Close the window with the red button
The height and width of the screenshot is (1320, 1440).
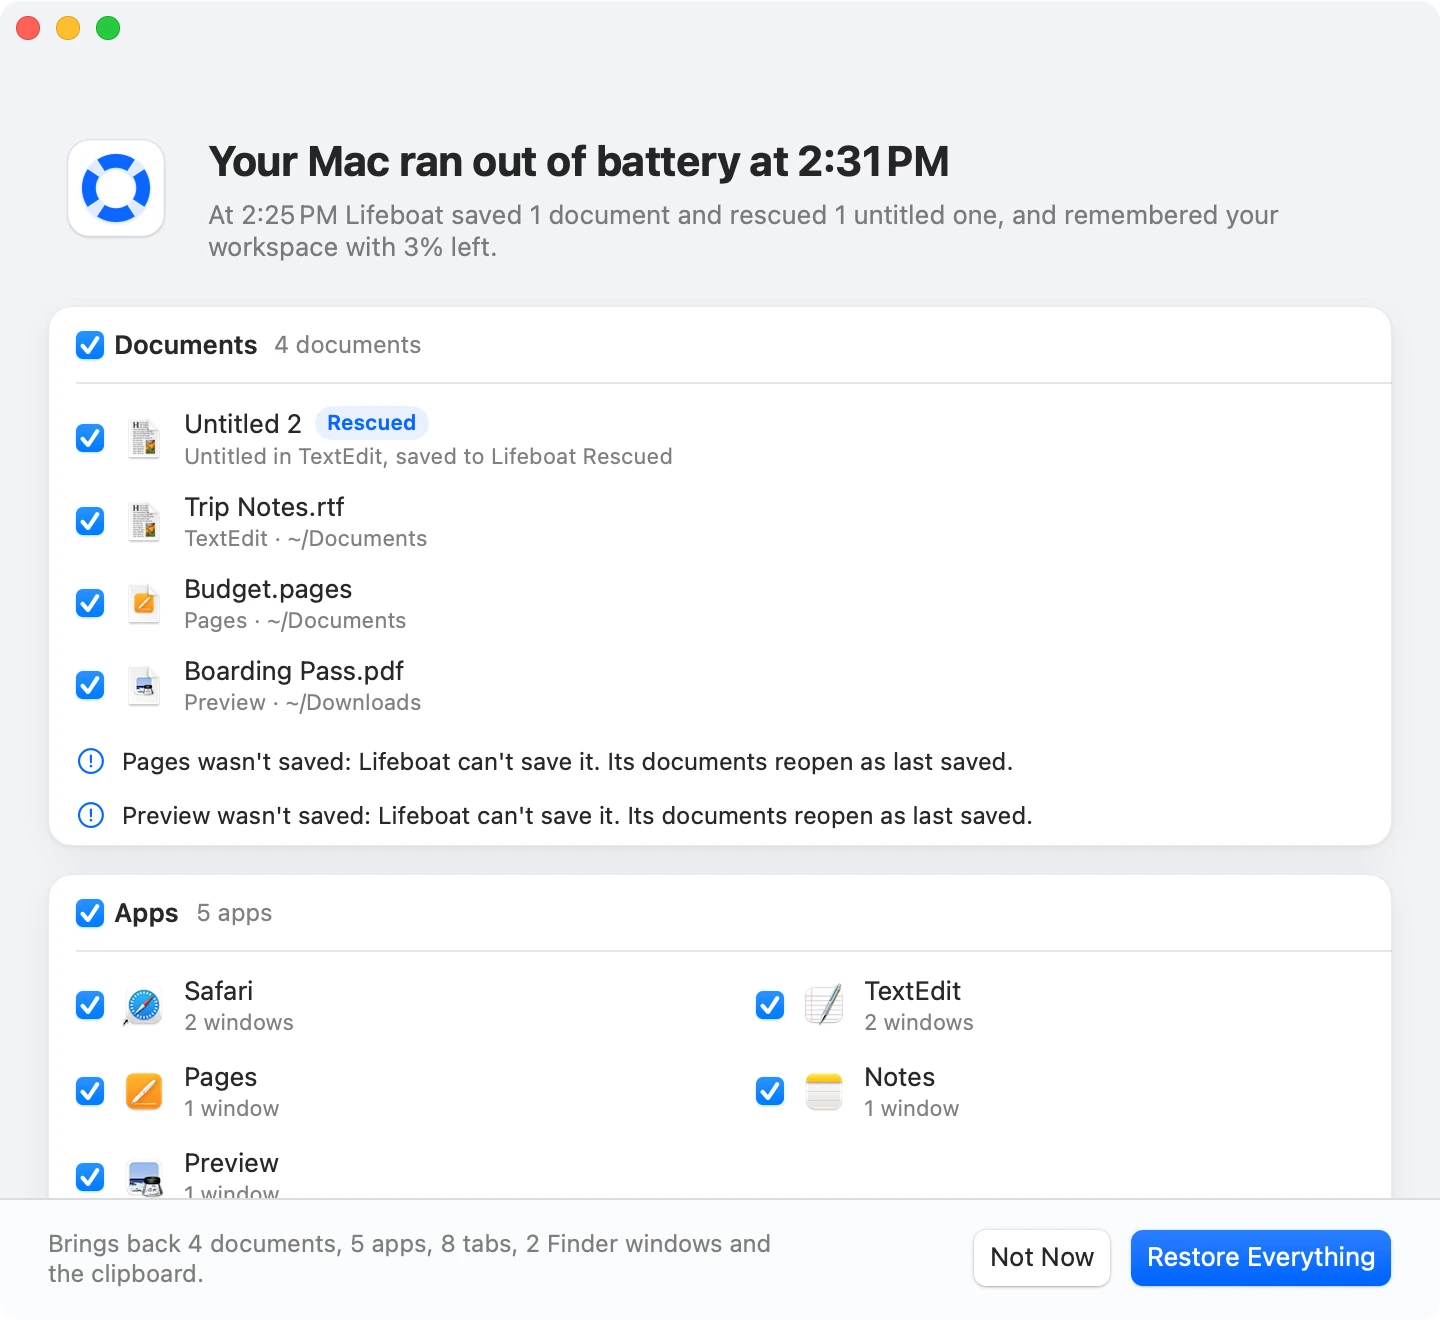point(28,28)
